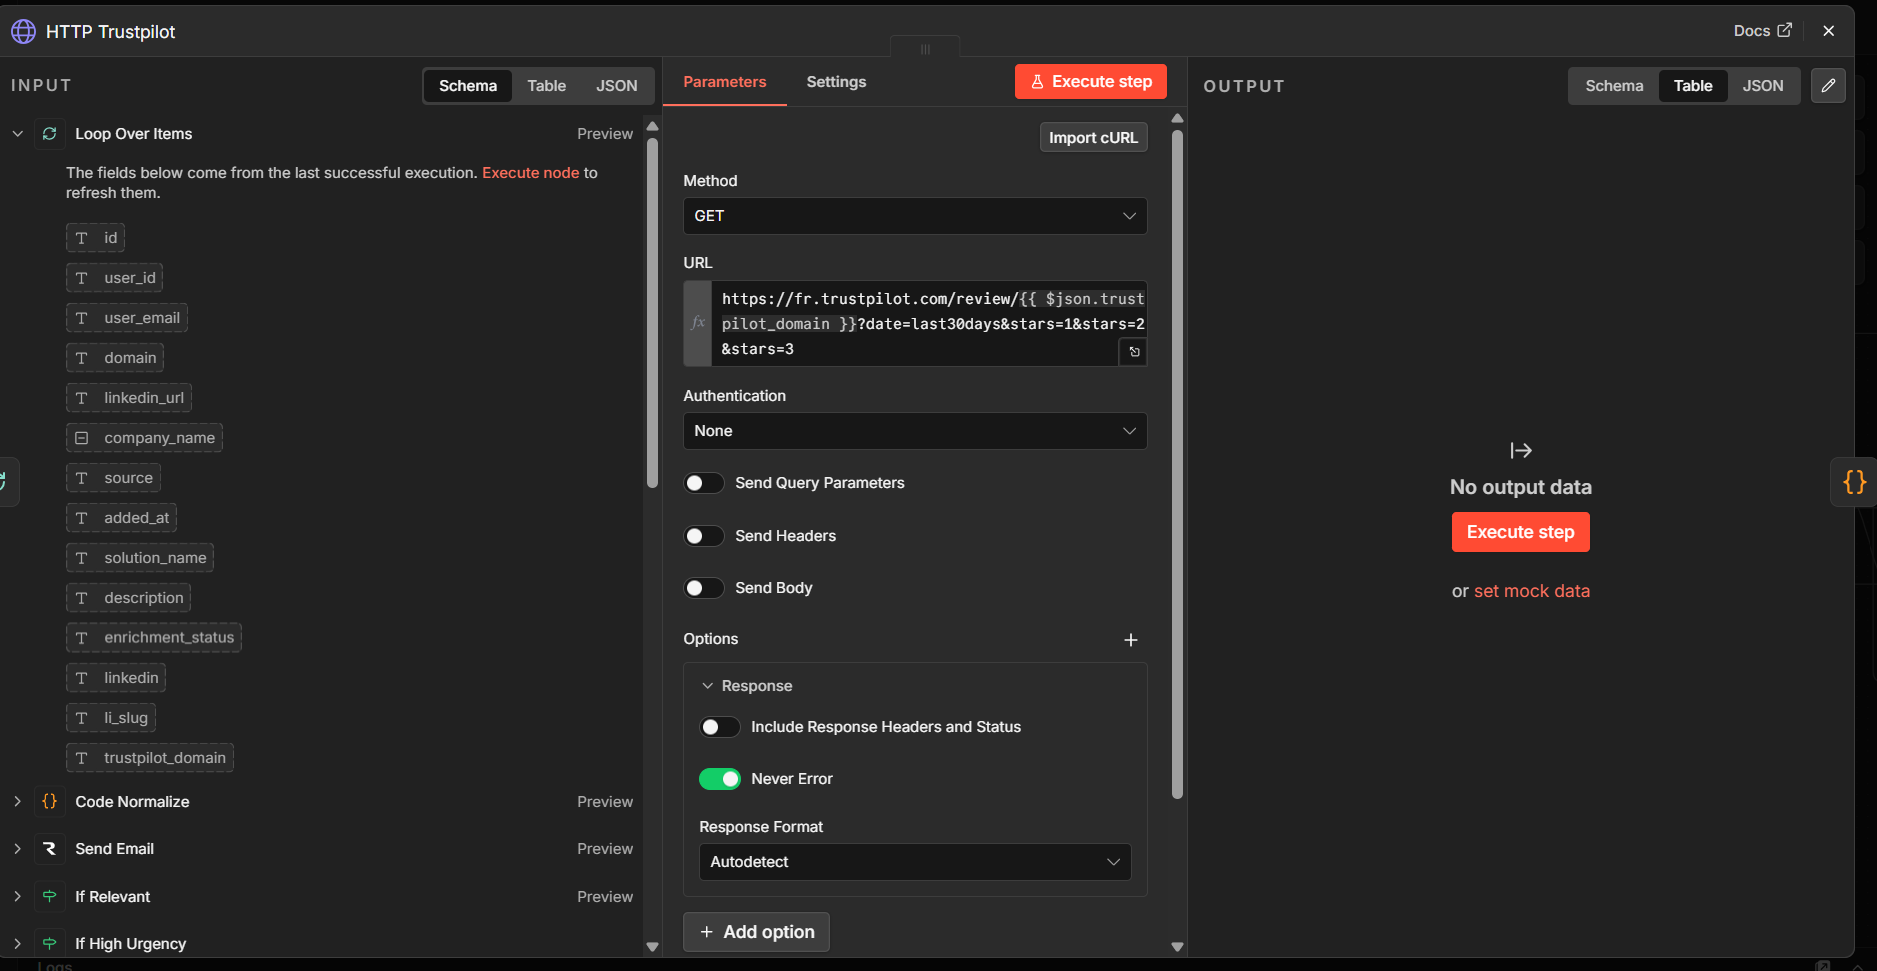Click the panel drag handle above Parameters
The image size is (1877, 971).
pos(925,48)
